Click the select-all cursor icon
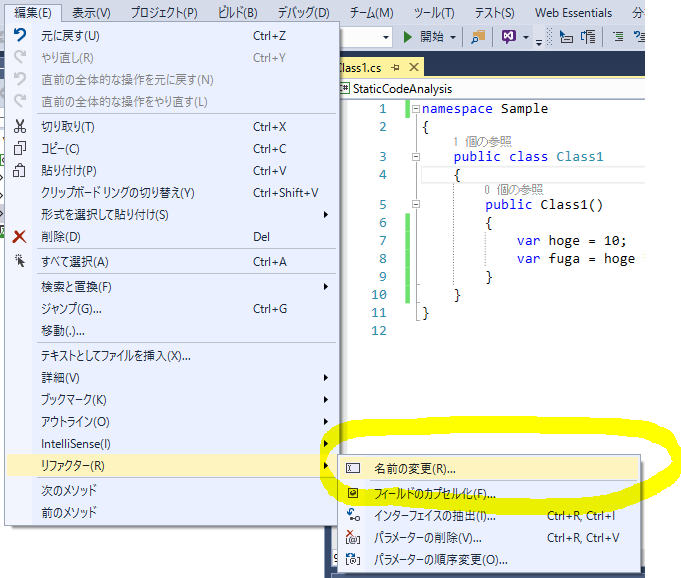The width and height of the screenshot is (681, 578). point(20,261)
